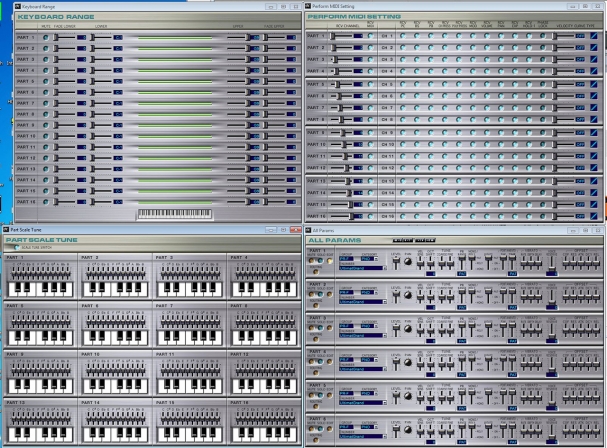Adjust Part 1 Fade Lower slider
The height and width of the screenshot is (448, 607).
(x=64, y=38)
